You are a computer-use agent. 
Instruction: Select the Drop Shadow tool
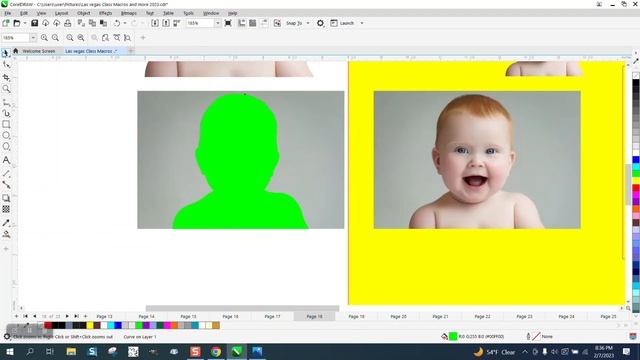pos(6,198)
